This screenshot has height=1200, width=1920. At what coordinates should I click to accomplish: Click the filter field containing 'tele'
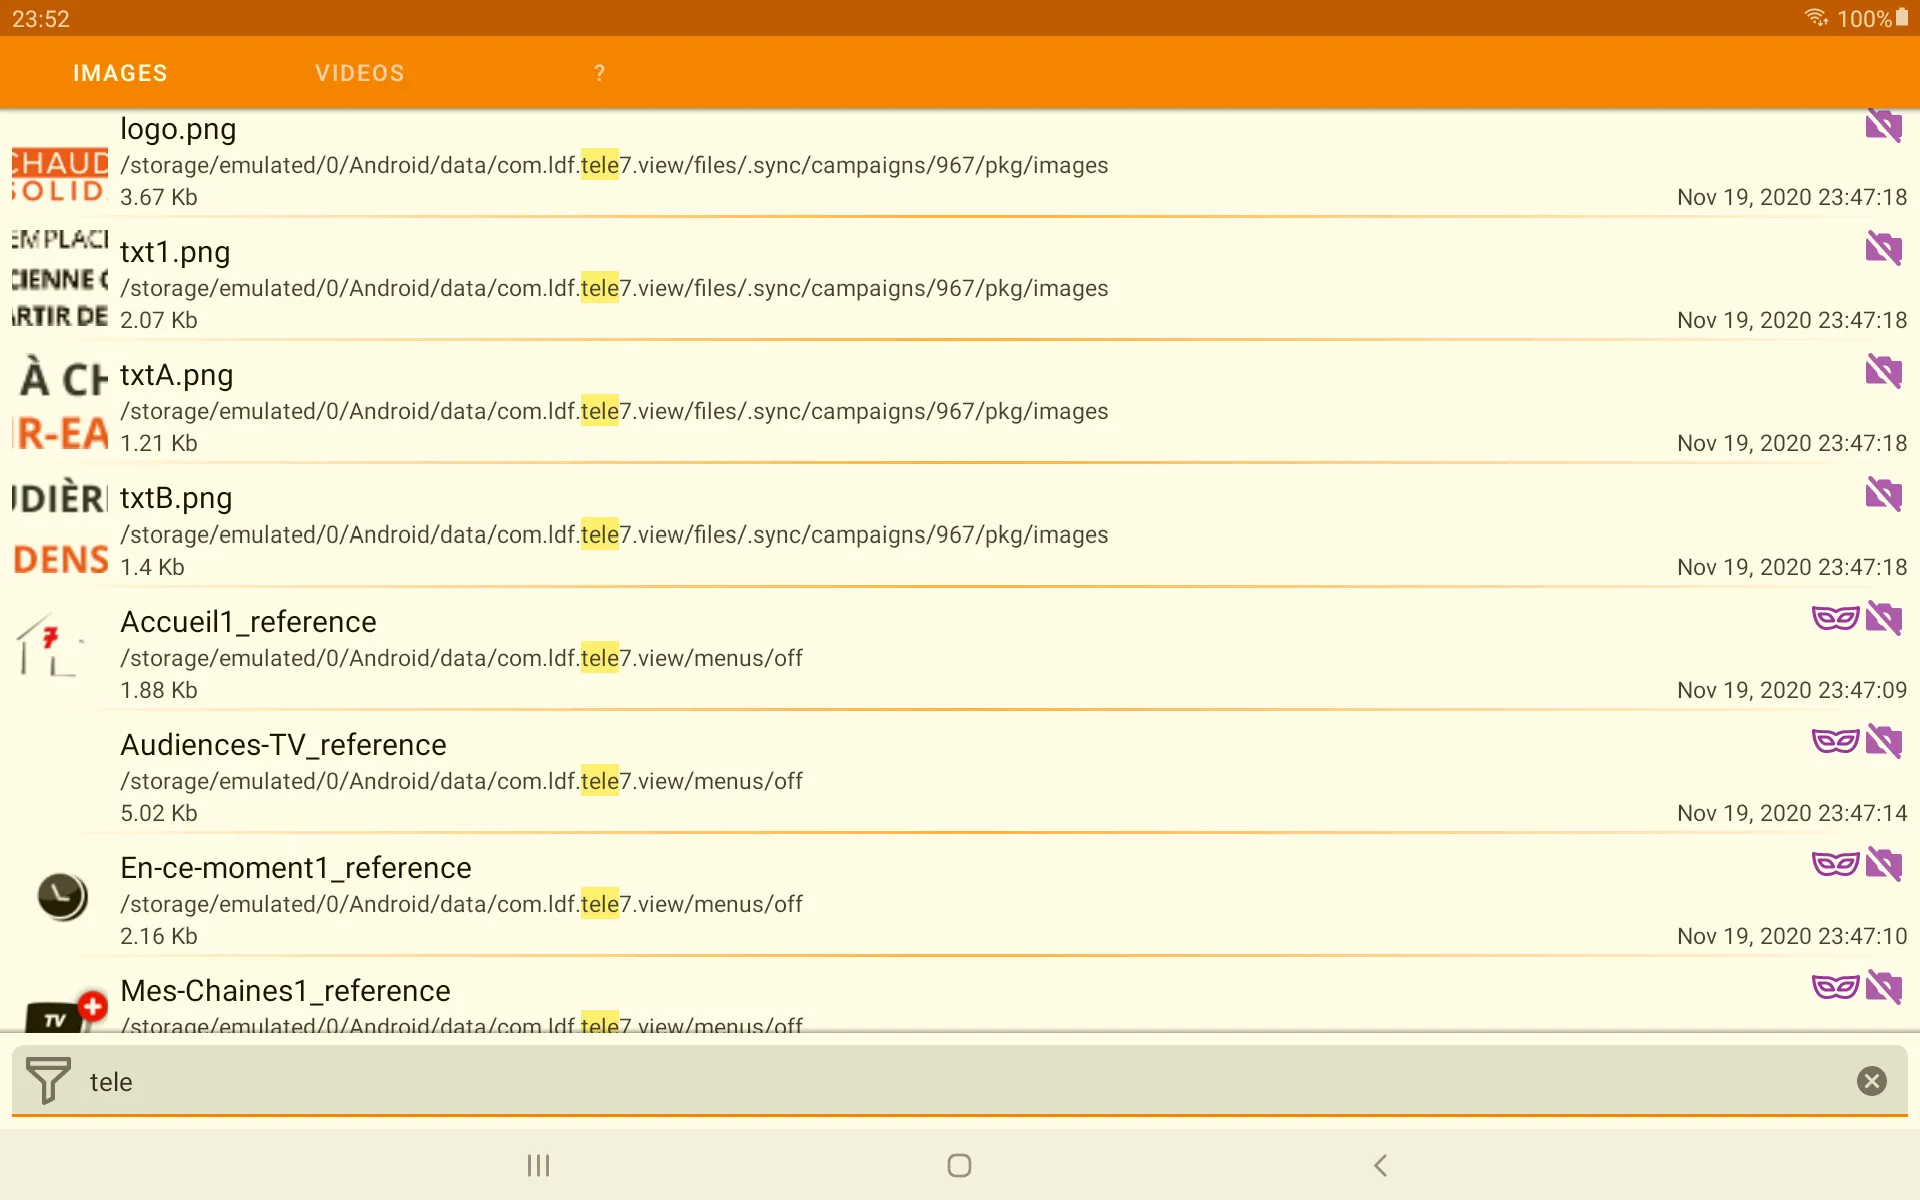tap(960, 1081)
